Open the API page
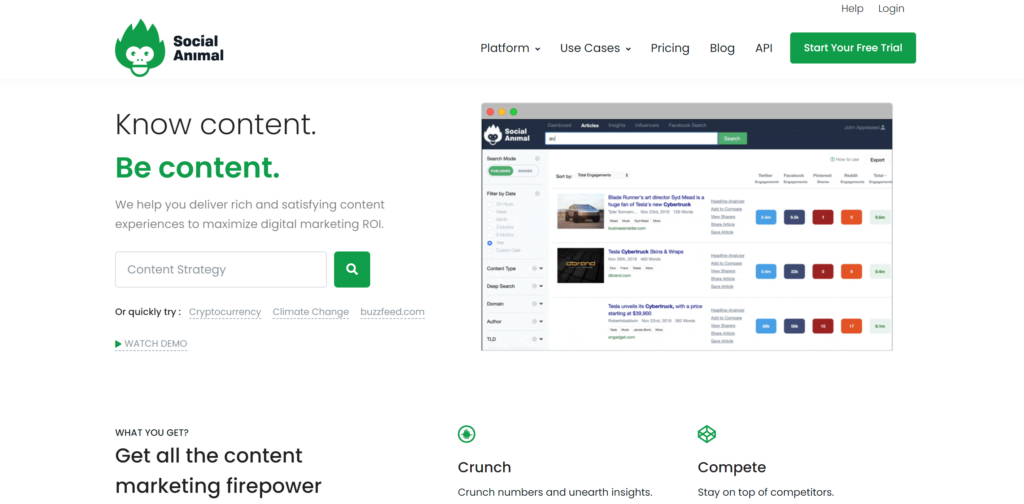 point(764,48)
